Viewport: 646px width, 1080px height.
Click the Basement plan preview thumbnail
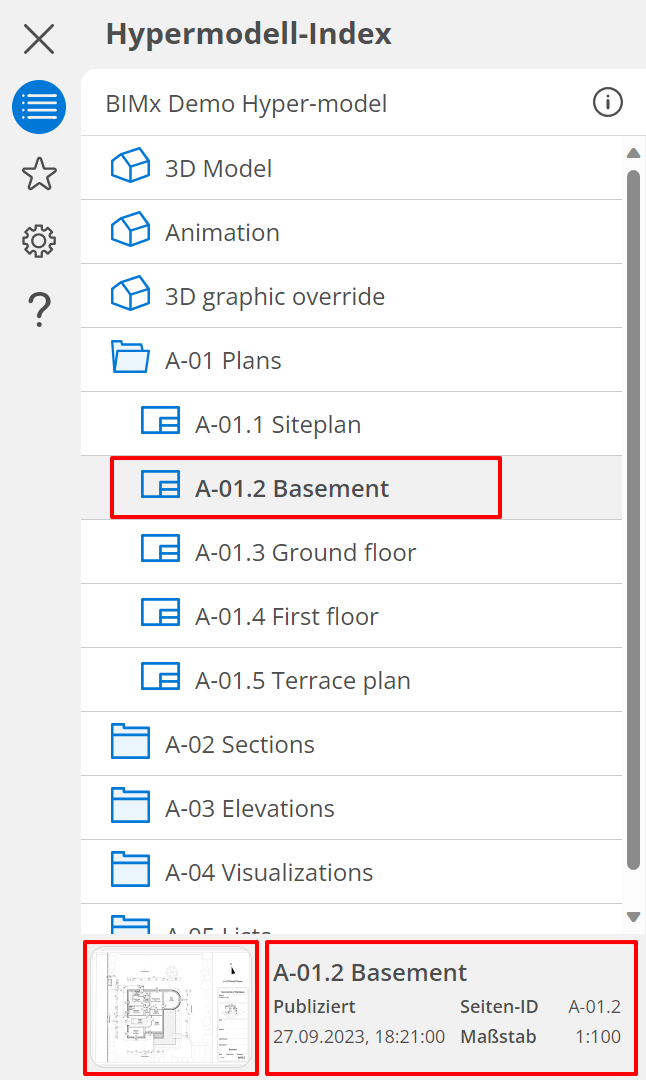tap(171, 1008)
